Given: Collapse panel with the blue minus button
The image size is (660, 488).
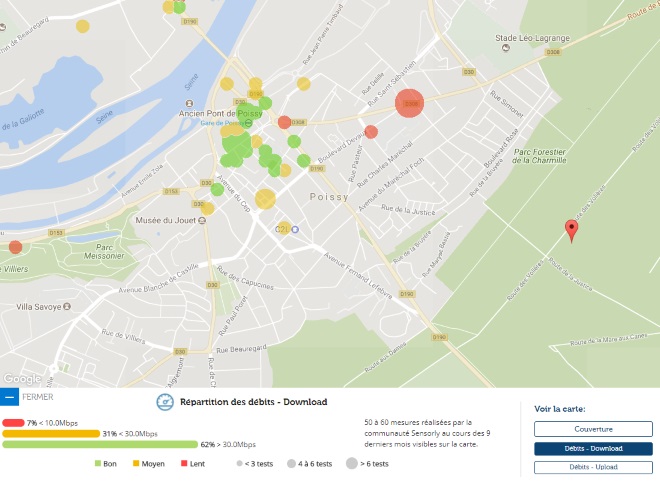Looking at the screenshot, I should (x=9, y=397).
